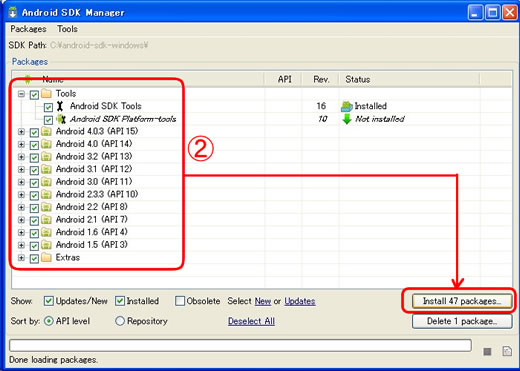Click the green Not installed download arrow icon
520x371 pixels.
click(347, 119)
